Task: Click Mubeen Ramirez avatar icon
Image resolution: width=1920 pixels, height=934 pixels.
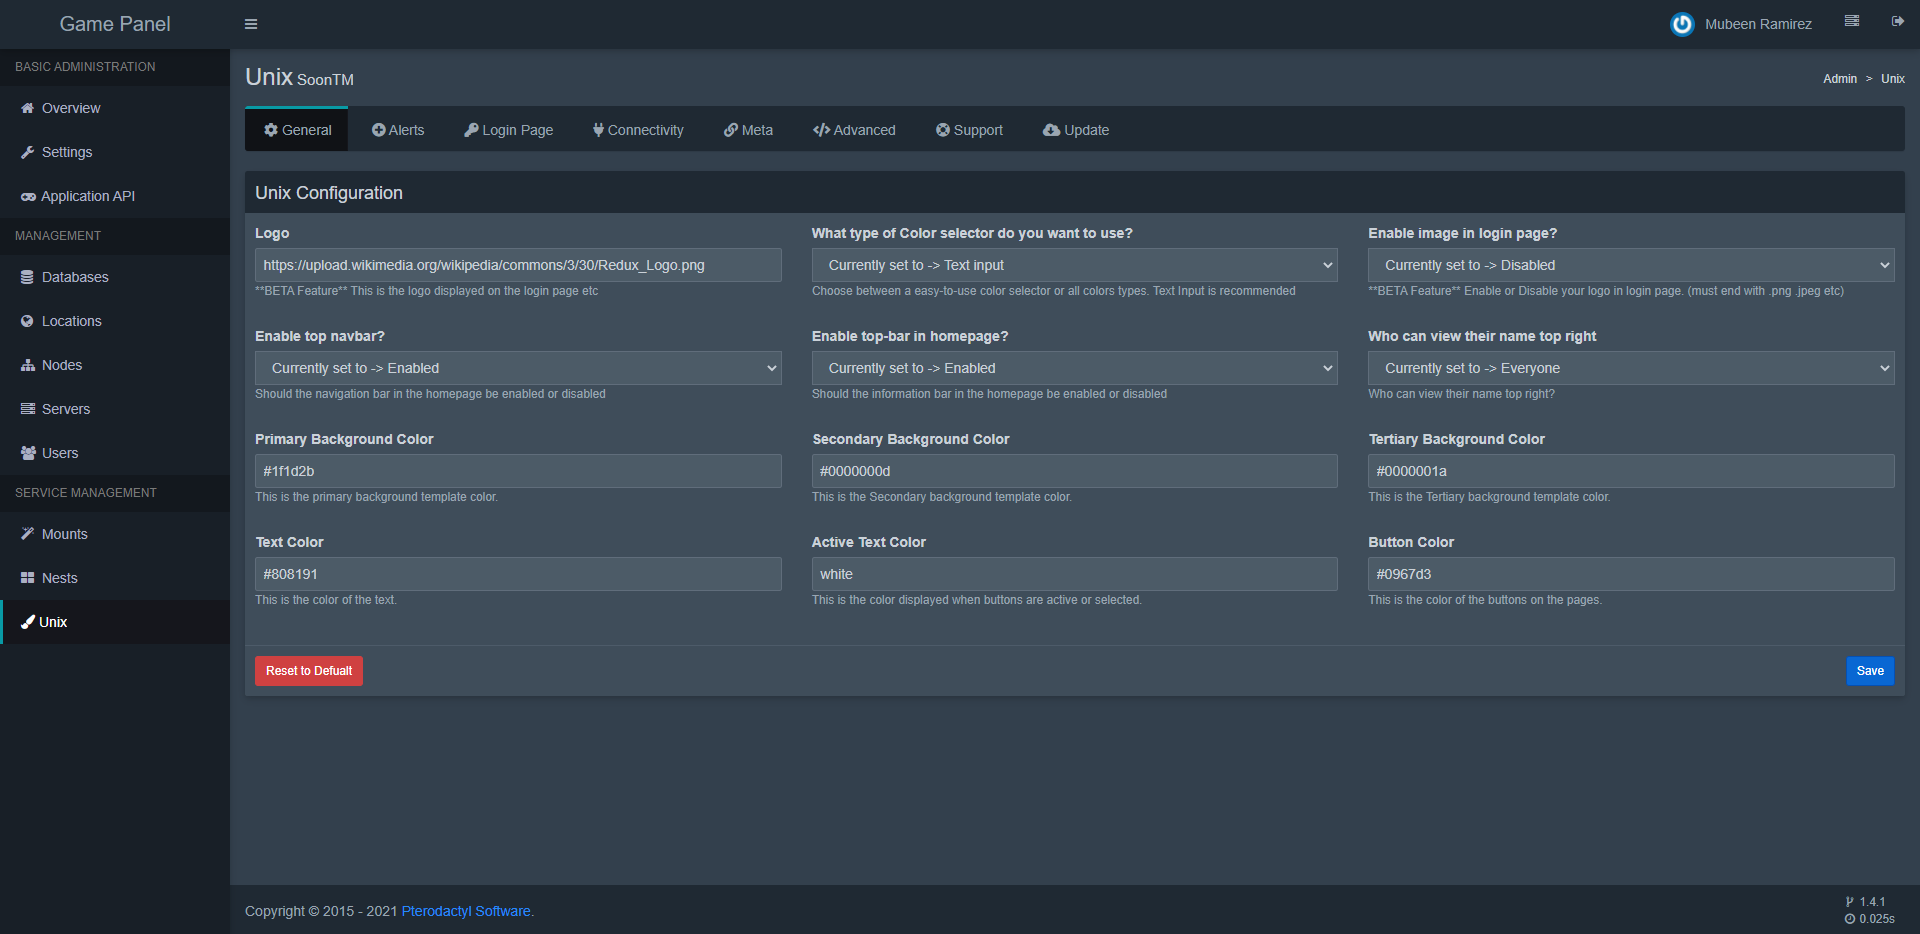Action: [1682, 24]
